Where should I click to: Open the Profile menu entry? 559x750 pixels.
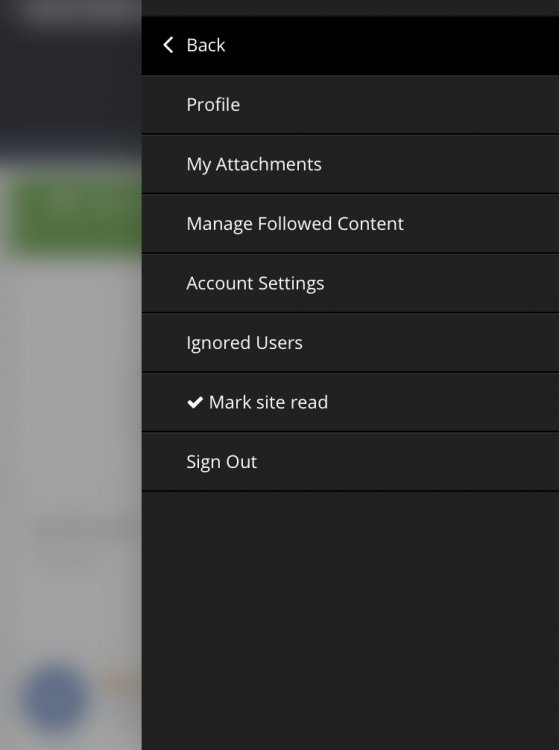(350, 105)
